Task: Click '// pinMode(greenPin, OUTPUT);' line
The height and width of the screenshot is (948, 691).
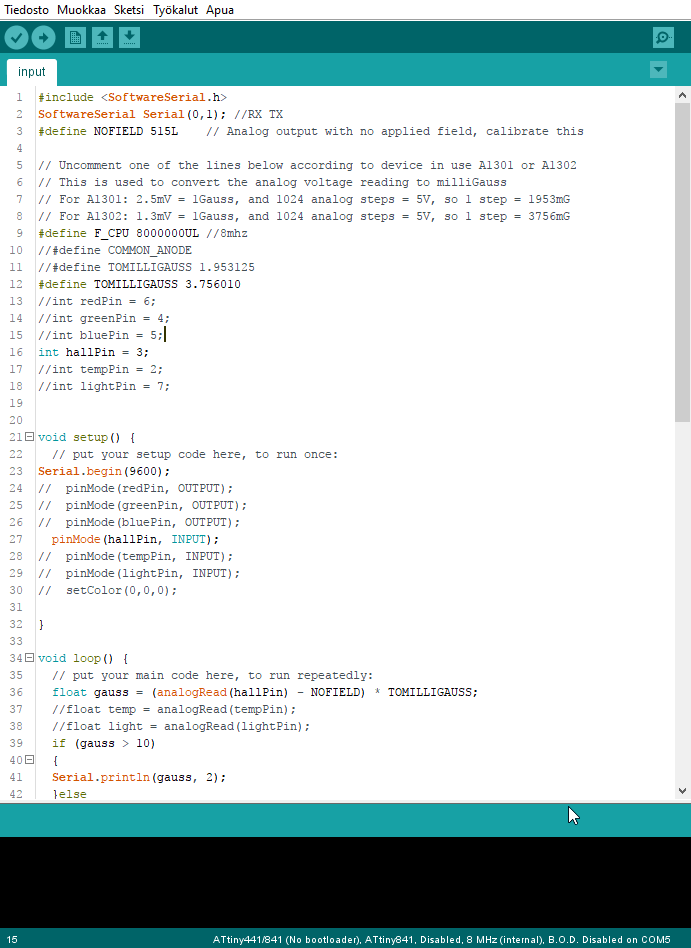Action: coord(143,505)
